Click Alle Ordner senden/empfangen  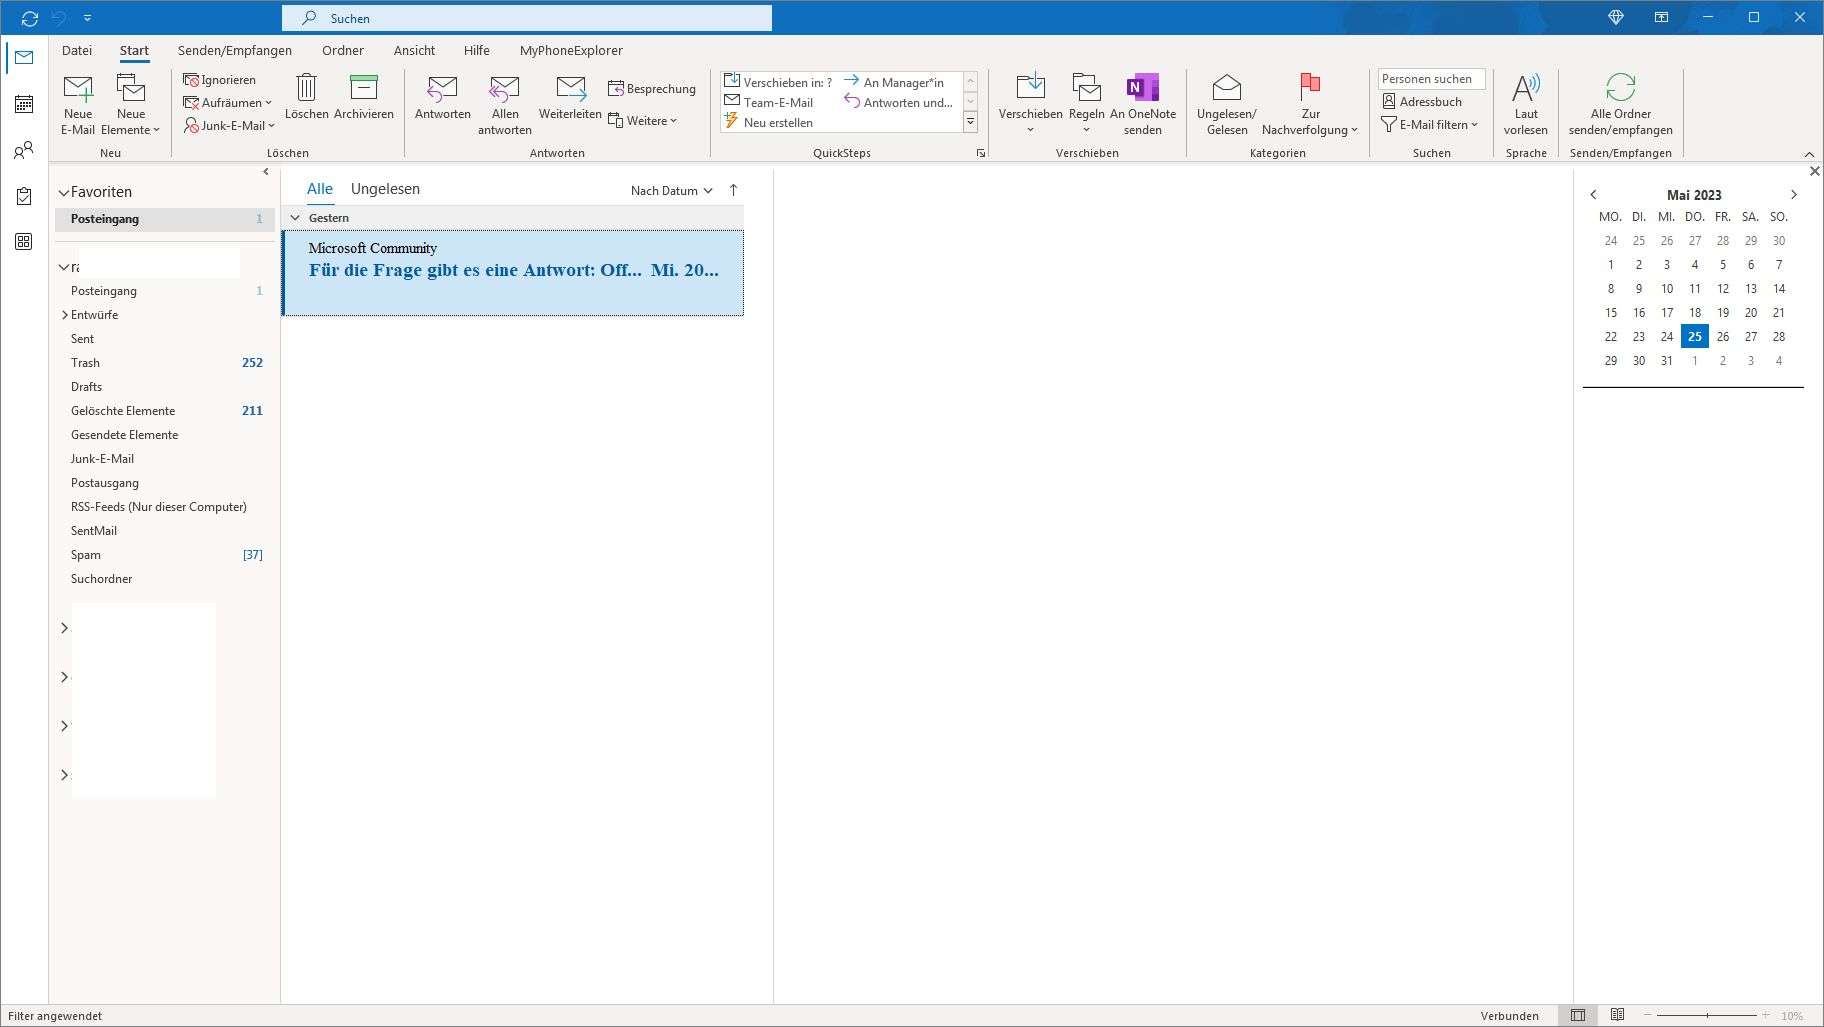(1621, 104)
